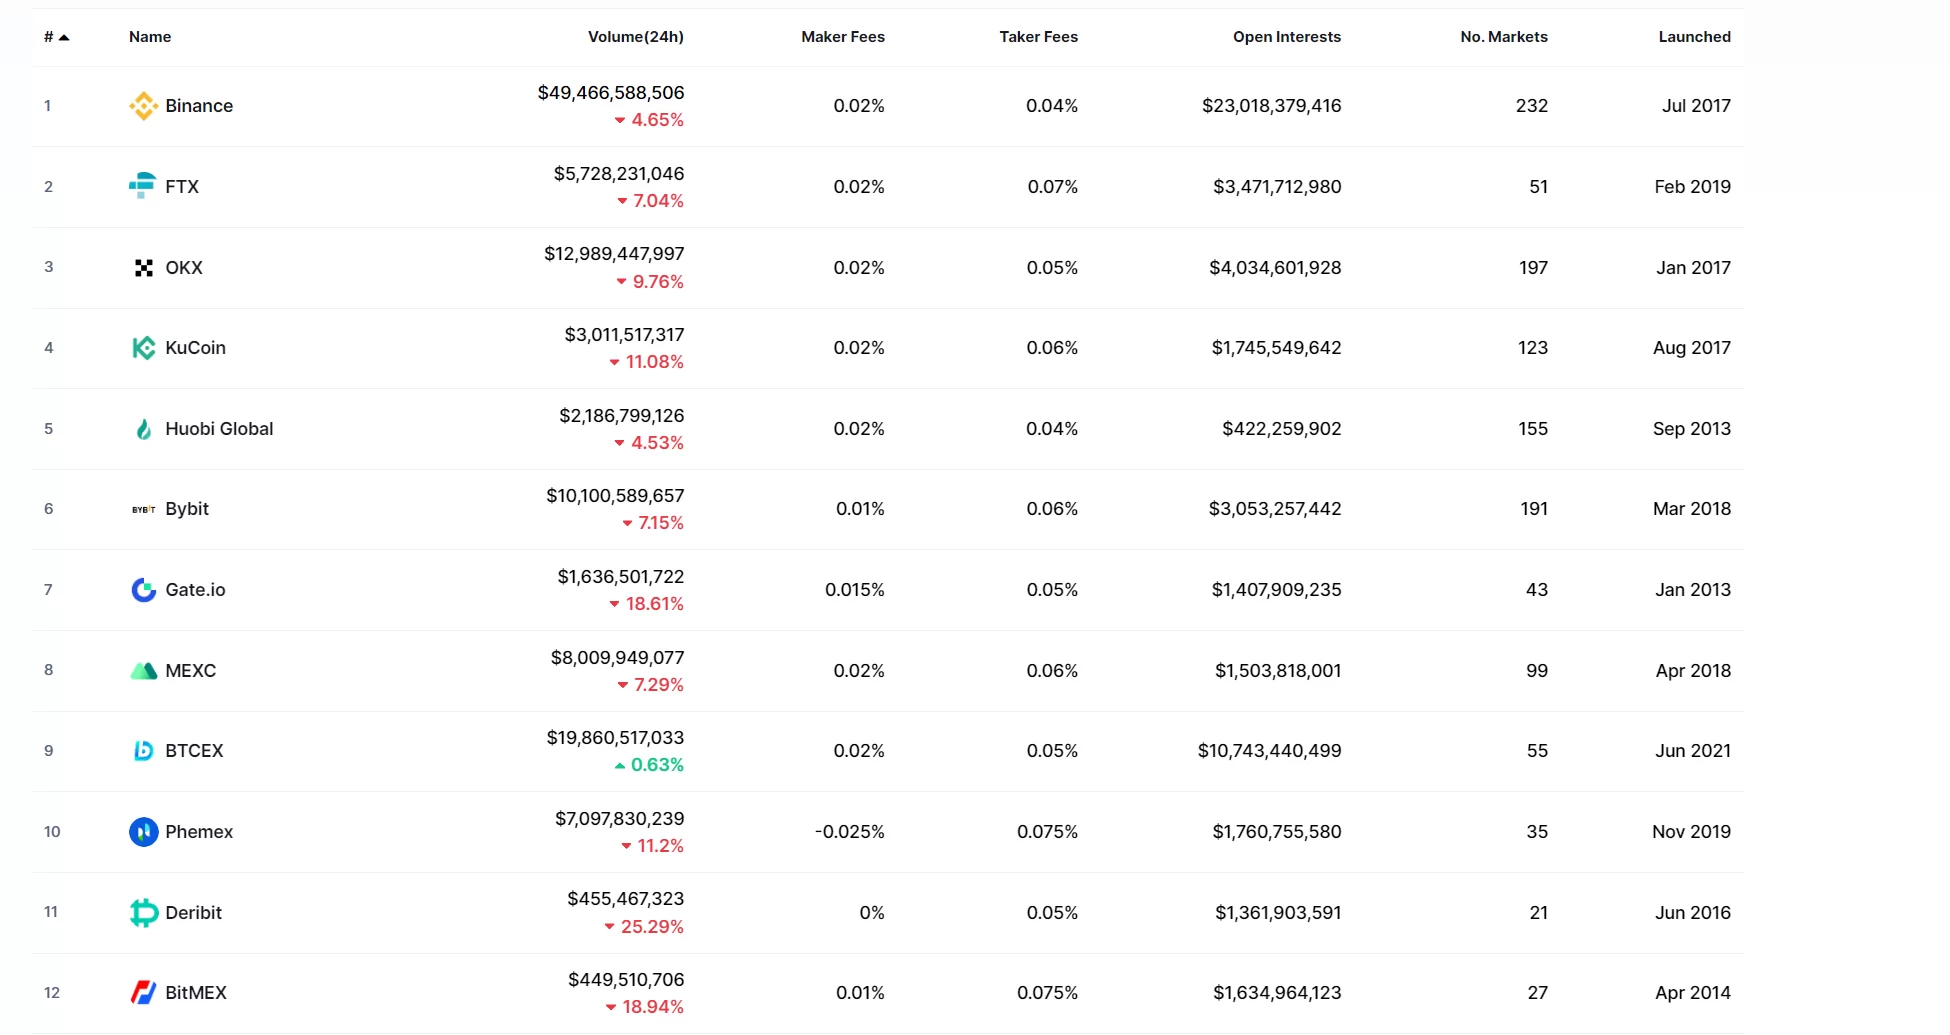
Task: Click the MEXC logo icon
Action: pos(143,671)
